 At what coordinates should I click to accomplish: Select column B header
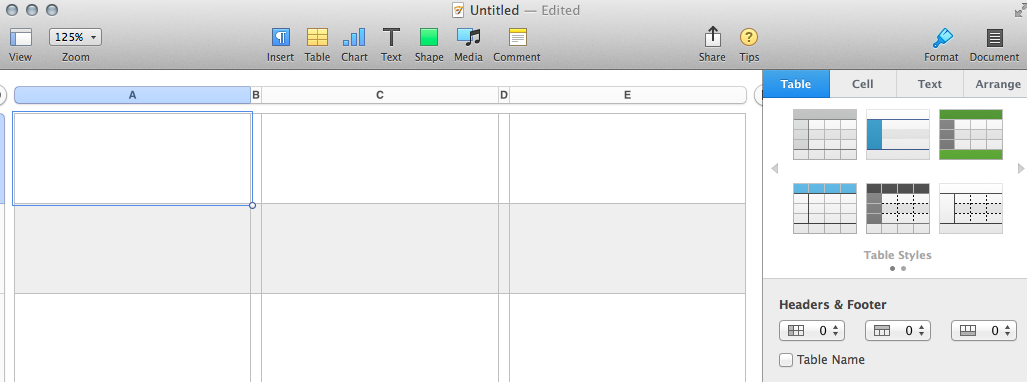(256, 95)
